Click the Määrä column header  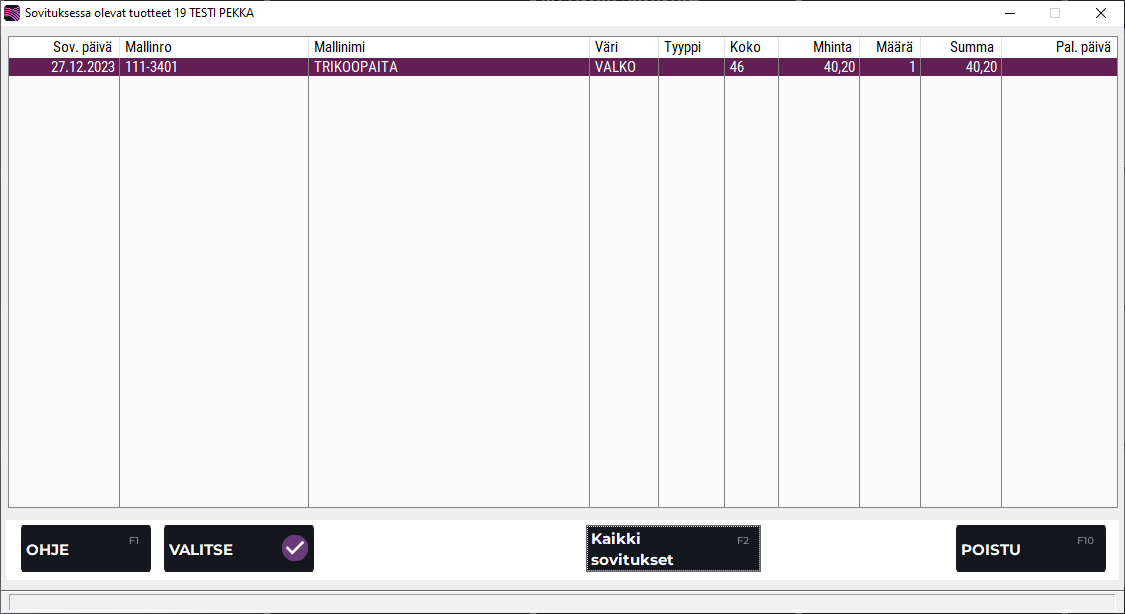pos(889,47)
